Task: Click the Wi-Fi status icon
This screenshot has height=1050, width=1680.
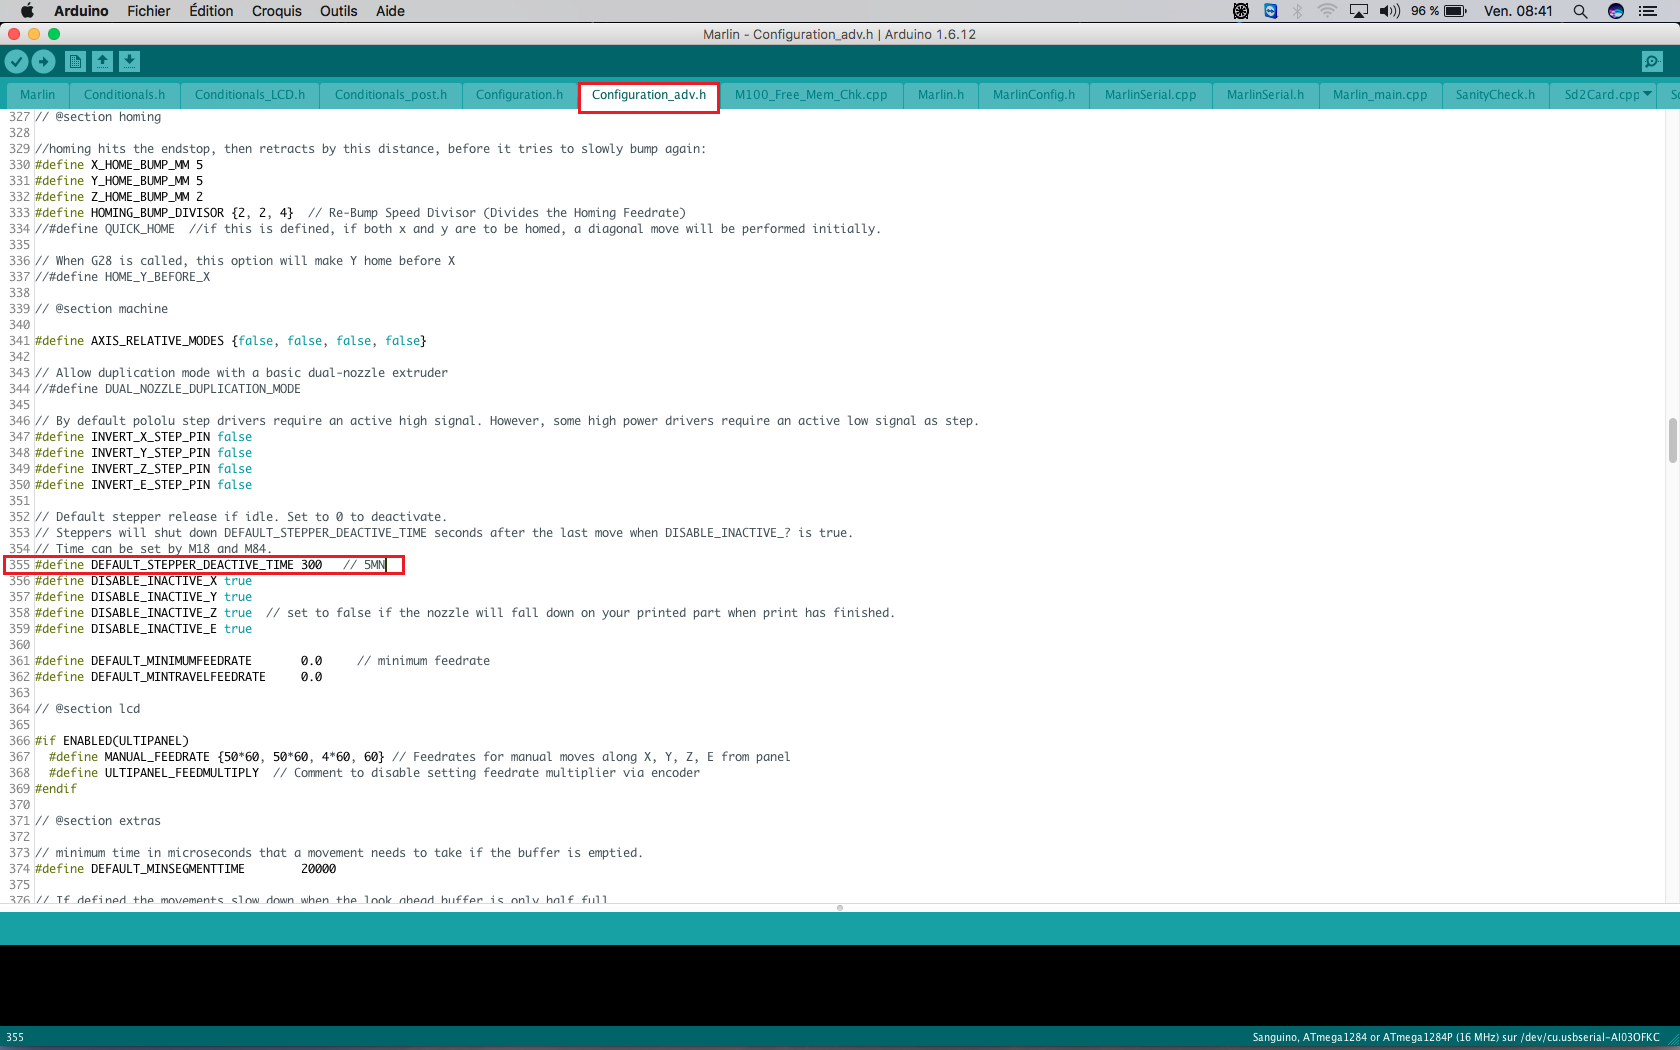Action: tap(1327, 11)
